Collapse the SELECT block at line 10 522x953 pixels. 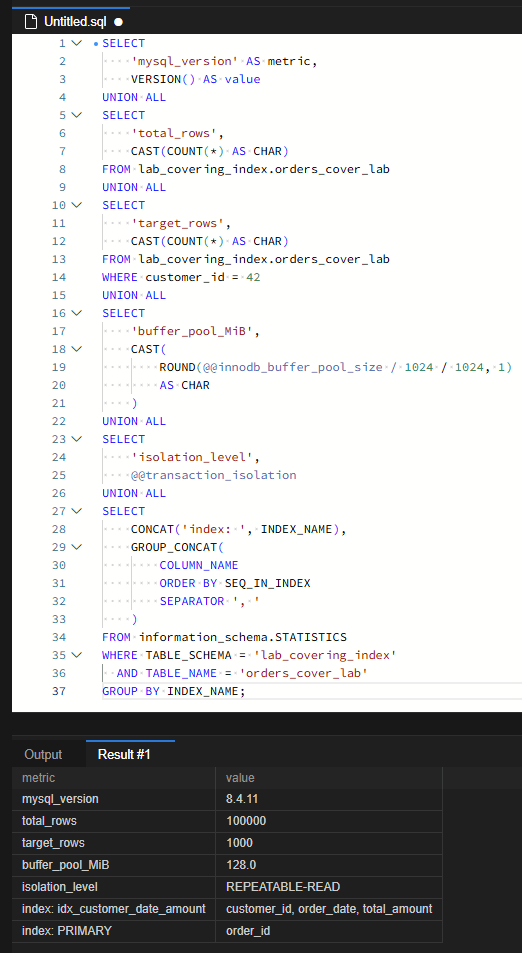[x=76, y=205]
